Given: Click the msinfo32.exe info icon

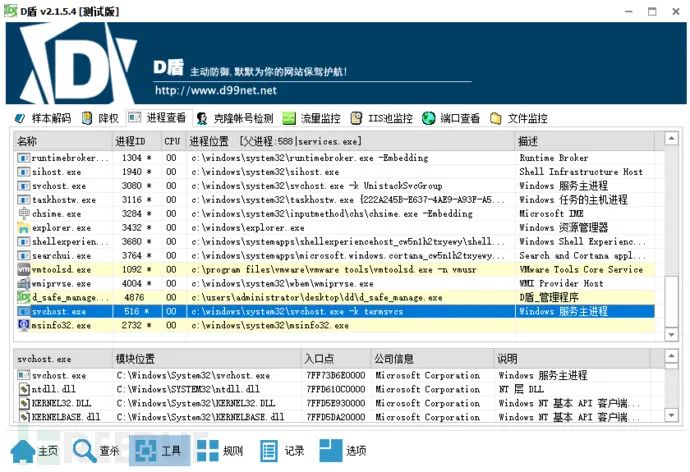Looking at the screenshot, I should point(23,325).
